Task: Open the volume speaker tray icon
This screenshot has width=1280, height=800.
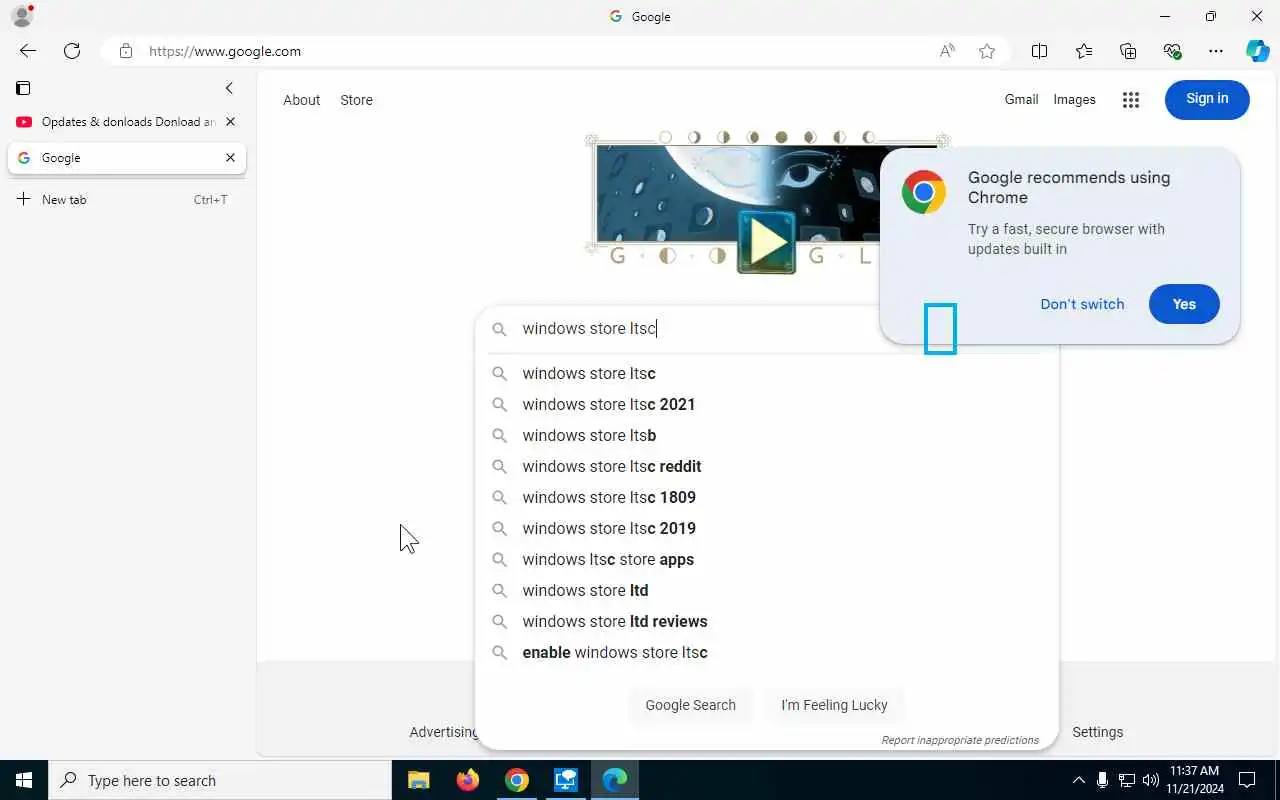Action: pyautogui.click(x=1150, y=780)
